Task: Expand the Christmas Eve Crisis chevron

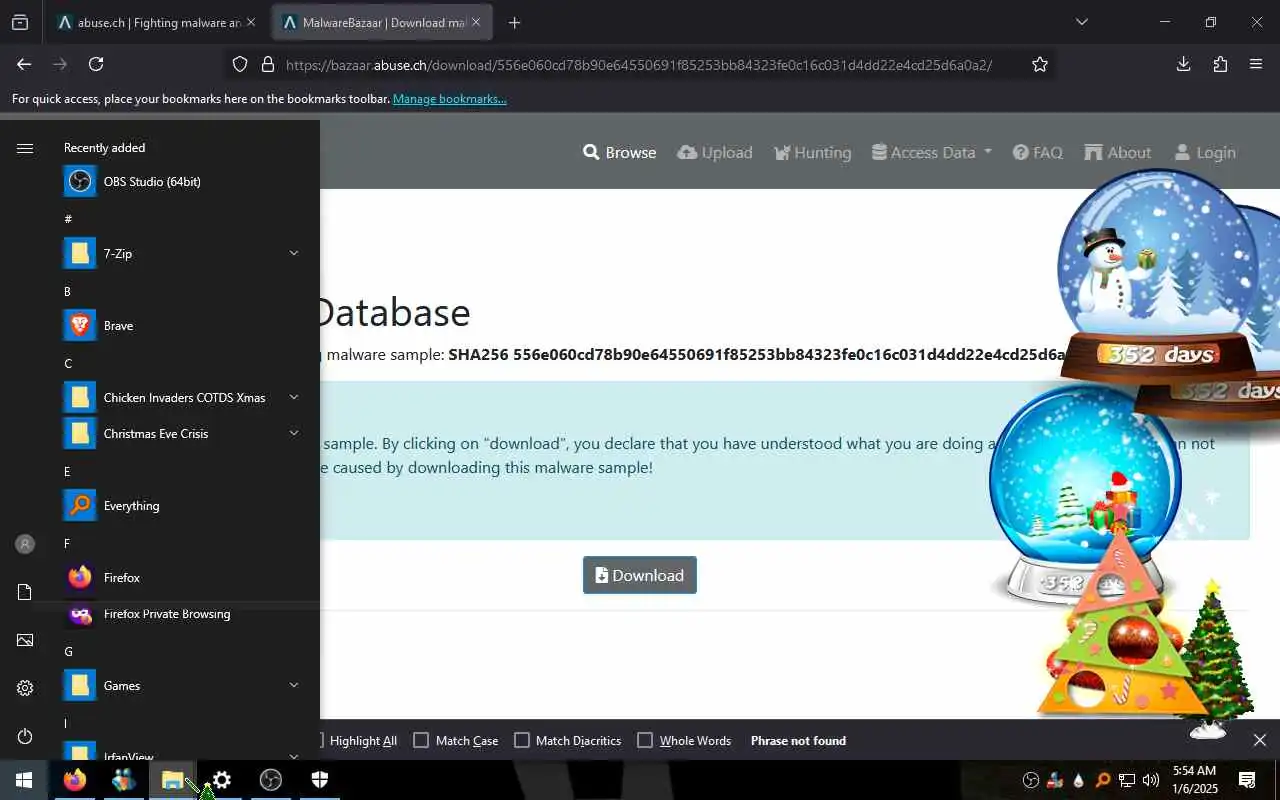Action: pyautogui.click(x=294, y=434)
